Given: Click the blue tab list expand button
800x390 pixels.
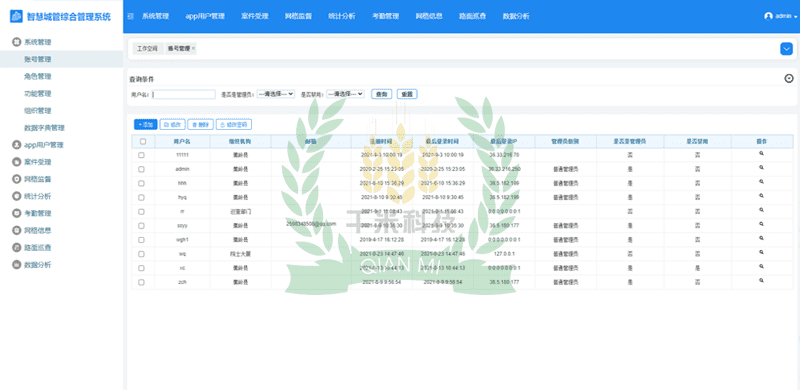Looking at the screenshot, I should (x=786, y=49).
